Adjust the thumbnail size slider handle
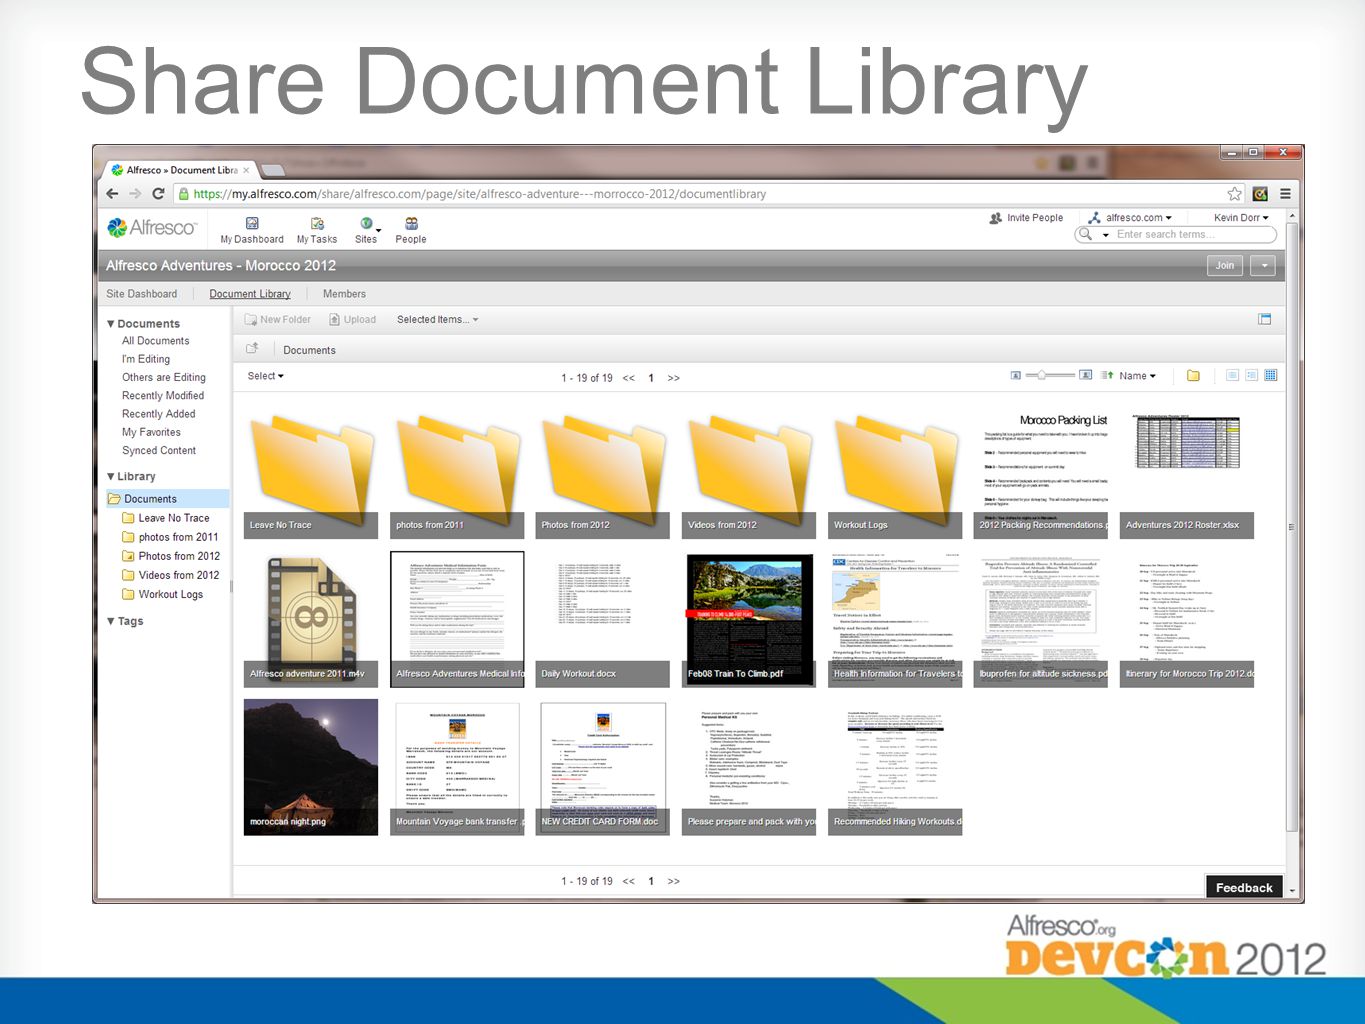This screenshot has width=1365, height=1024. 1042,375
